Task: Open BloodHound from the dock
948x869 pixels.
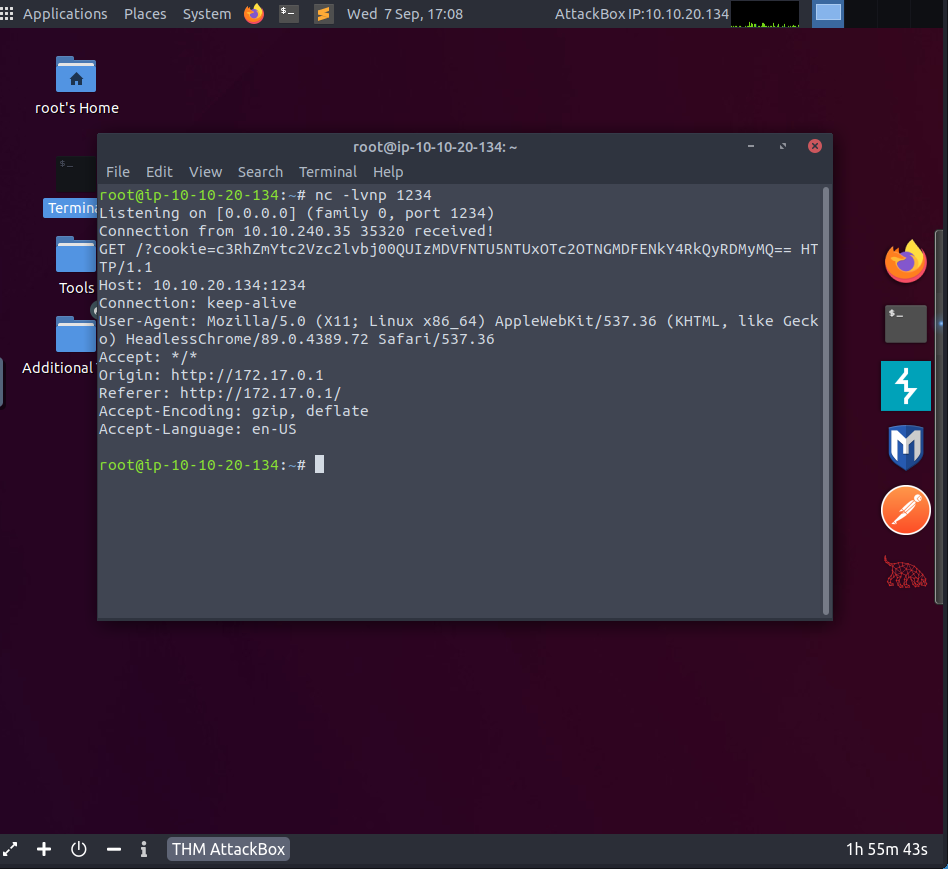Action: pos(905,572)
